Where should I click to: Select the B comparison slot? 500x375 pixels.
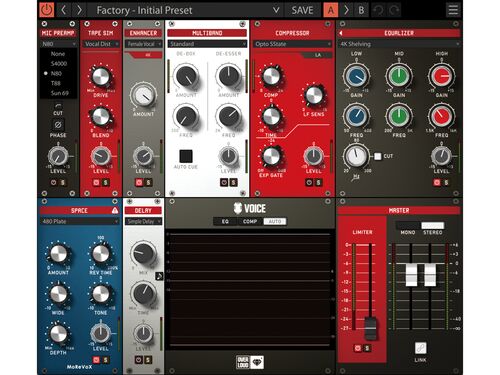pos(361,10)
